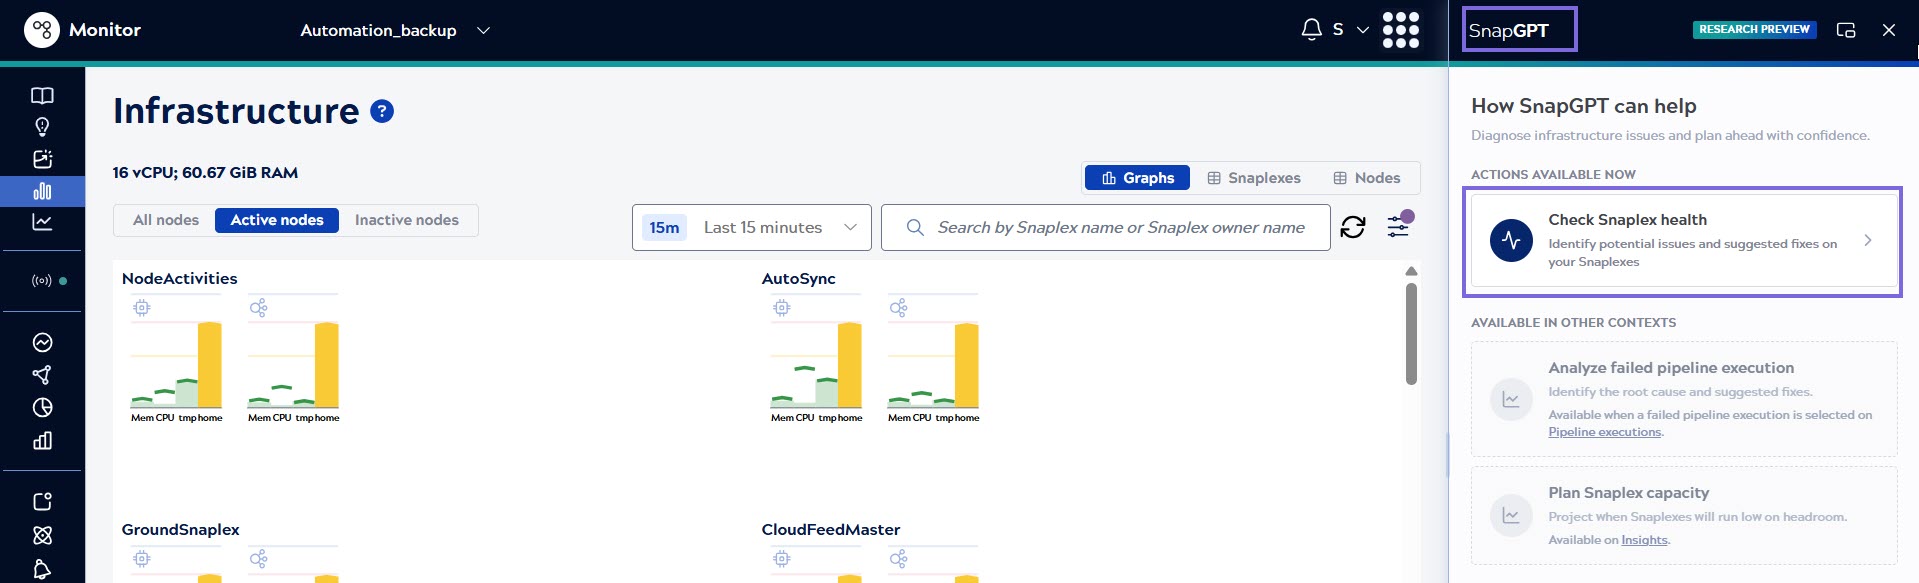Click the GroundSnaplex title
The width and height of the screenshot is (1919, 583).
click(181, 530)
